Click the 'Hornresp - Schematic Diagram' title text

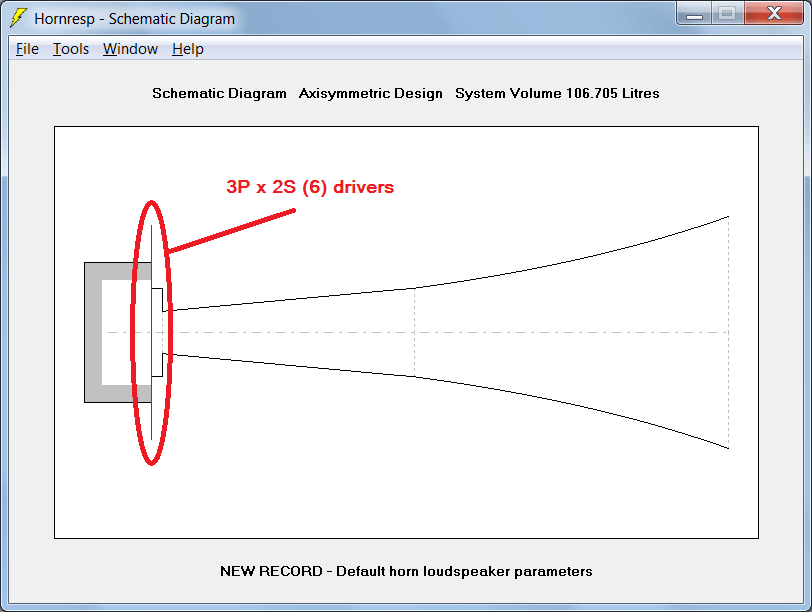click(135, 19)
